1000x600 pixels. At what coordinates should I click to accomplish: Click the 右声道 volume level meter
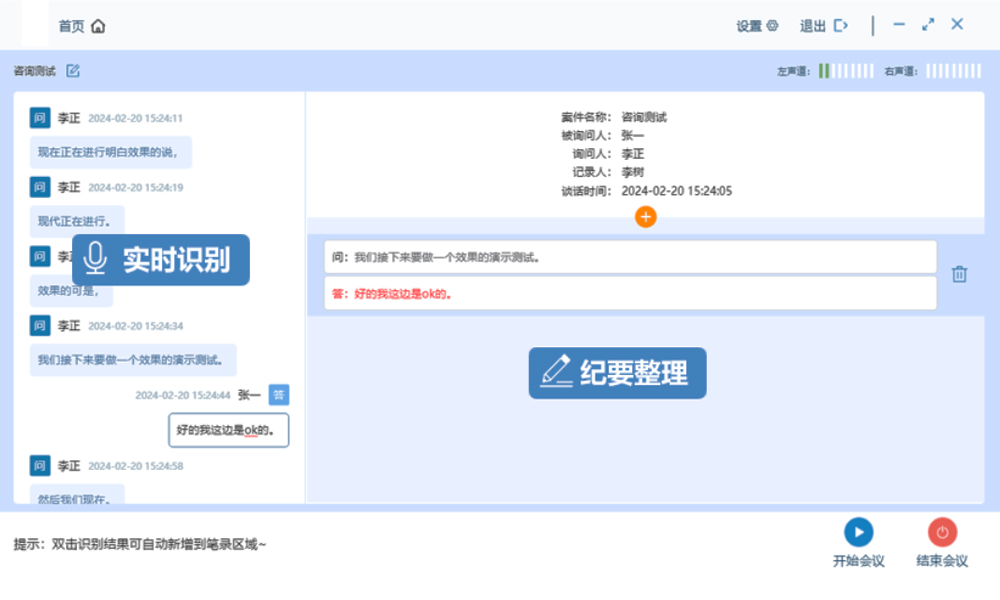(953, 71)
